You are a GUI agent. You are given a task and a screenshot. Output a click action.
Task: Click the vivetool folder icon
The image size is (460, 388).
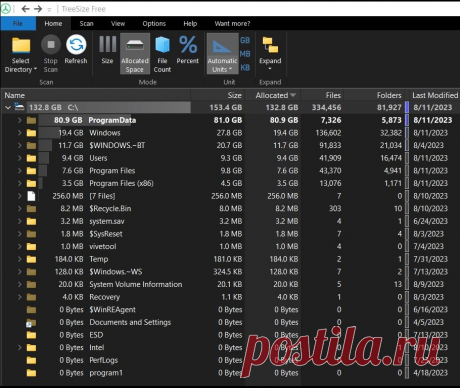[31, 247]
